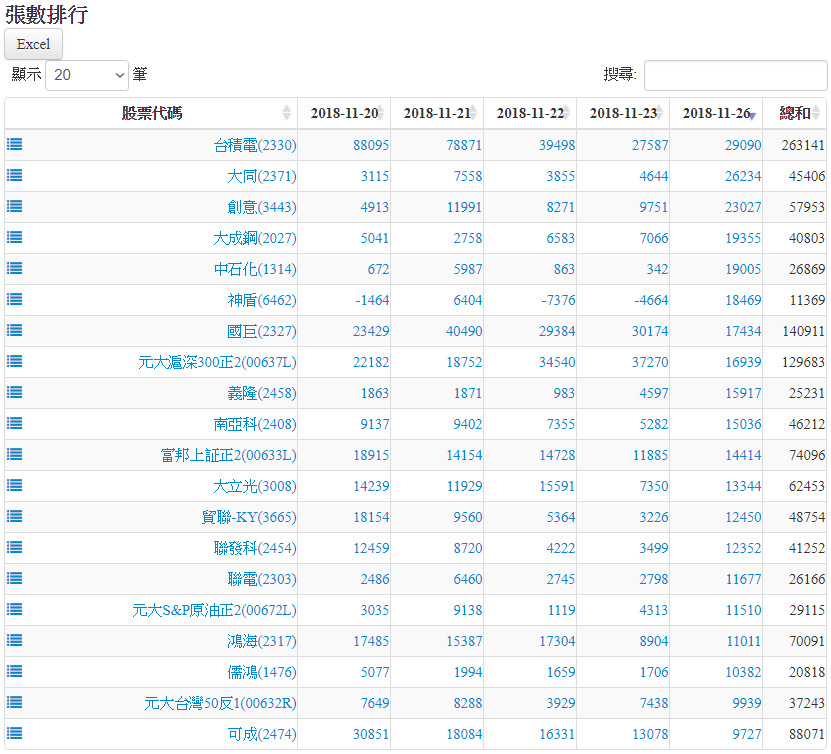Screen dimensions: 831x754
Task: Sort by the 2018-11-22 column header
Action: (530, 113)
